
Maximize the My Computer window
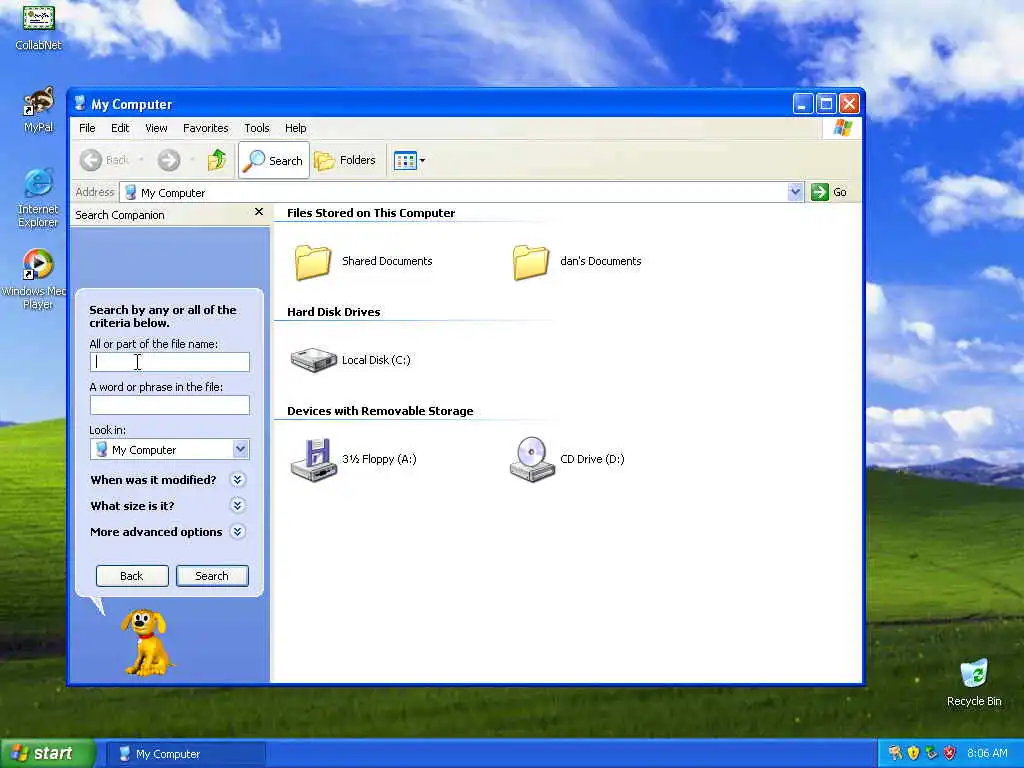[826, 103]
